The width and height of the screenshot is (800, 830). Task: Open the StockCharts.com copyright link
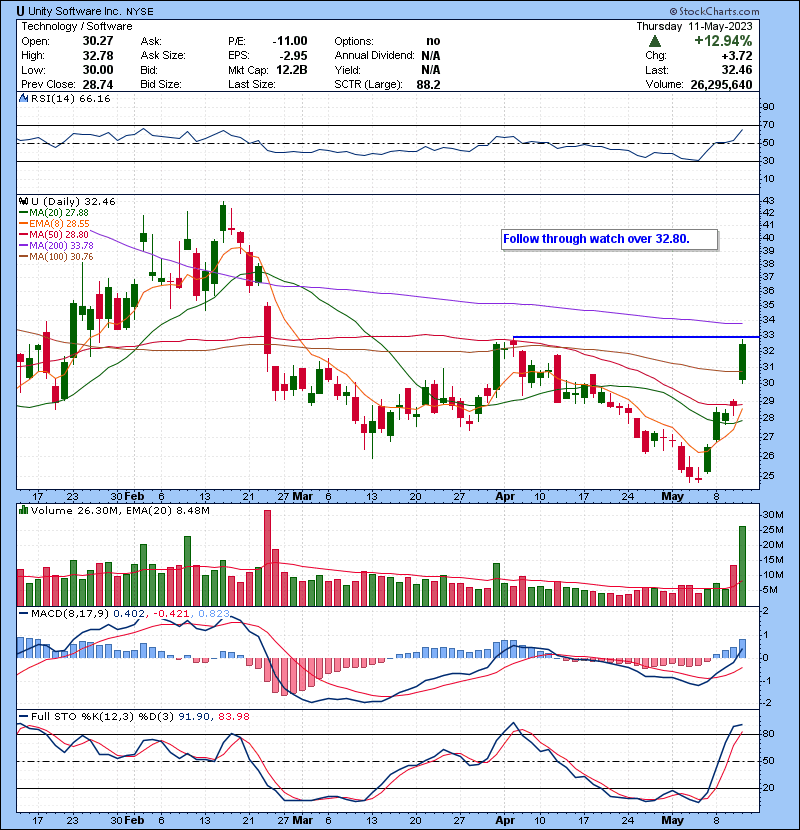pyautogui.click(x=714, y=11)
